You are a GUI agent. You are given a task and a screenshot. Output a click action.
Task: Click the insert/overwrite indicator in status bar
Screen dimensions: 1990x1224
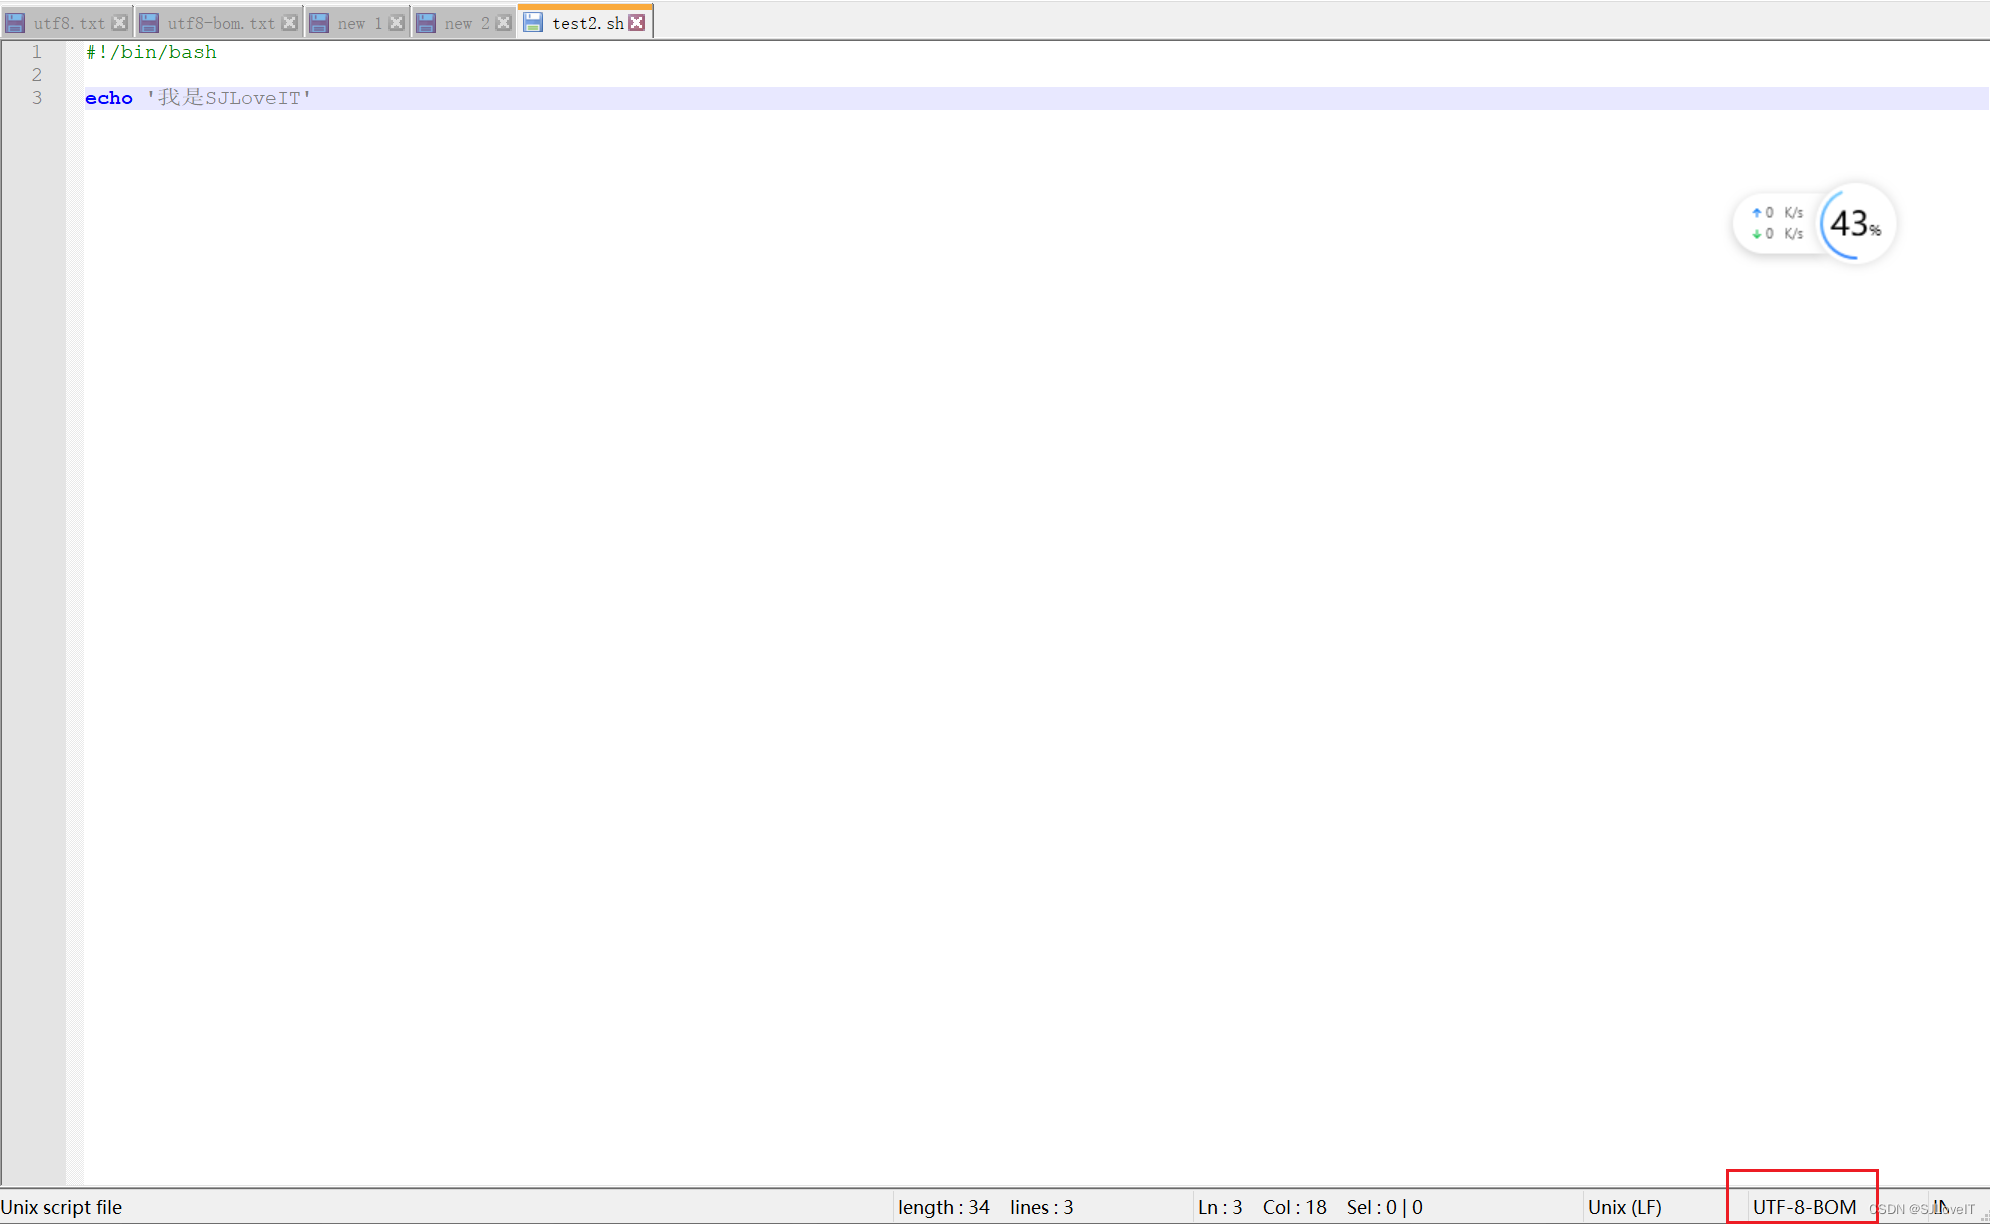pyautogui.click(x=1940, y=1207)
